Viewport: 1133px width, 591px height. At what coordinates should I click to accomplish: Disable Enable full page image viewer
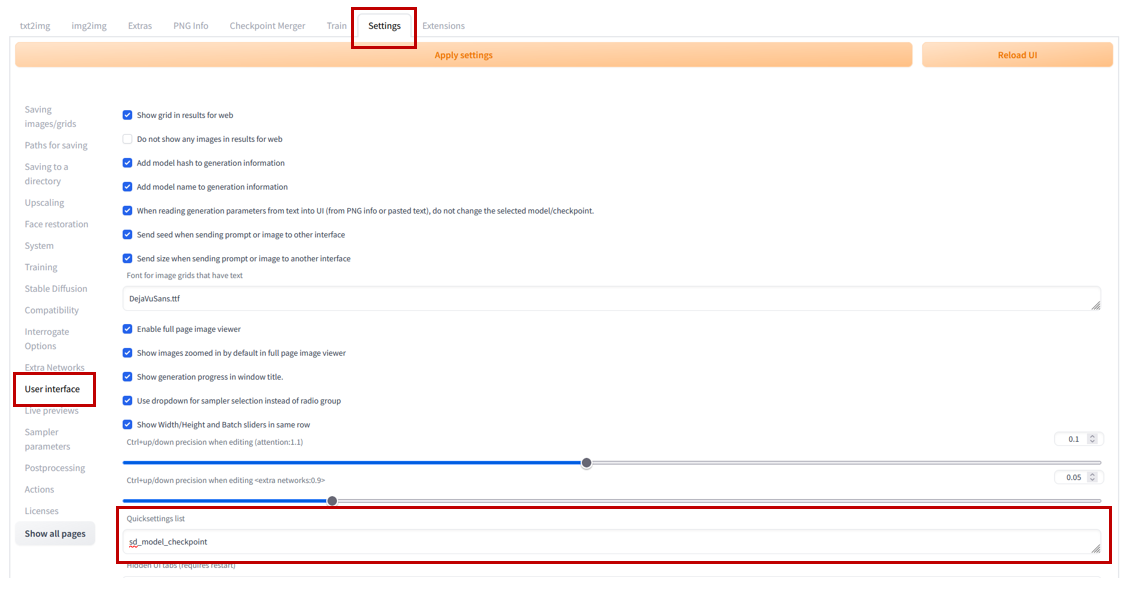point(128,329)
